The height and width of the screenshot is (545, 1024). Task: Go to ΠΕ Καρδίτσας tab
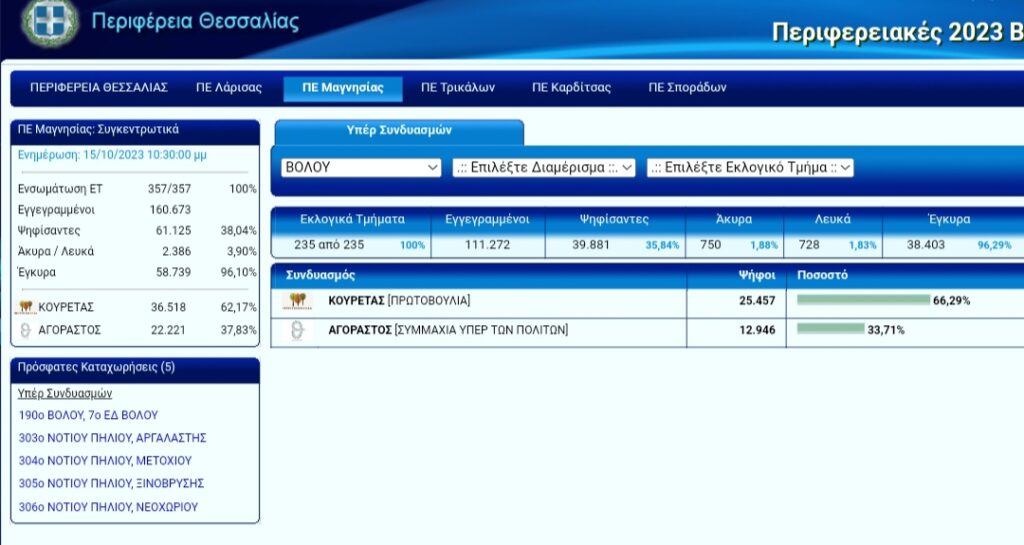point(571,88)
